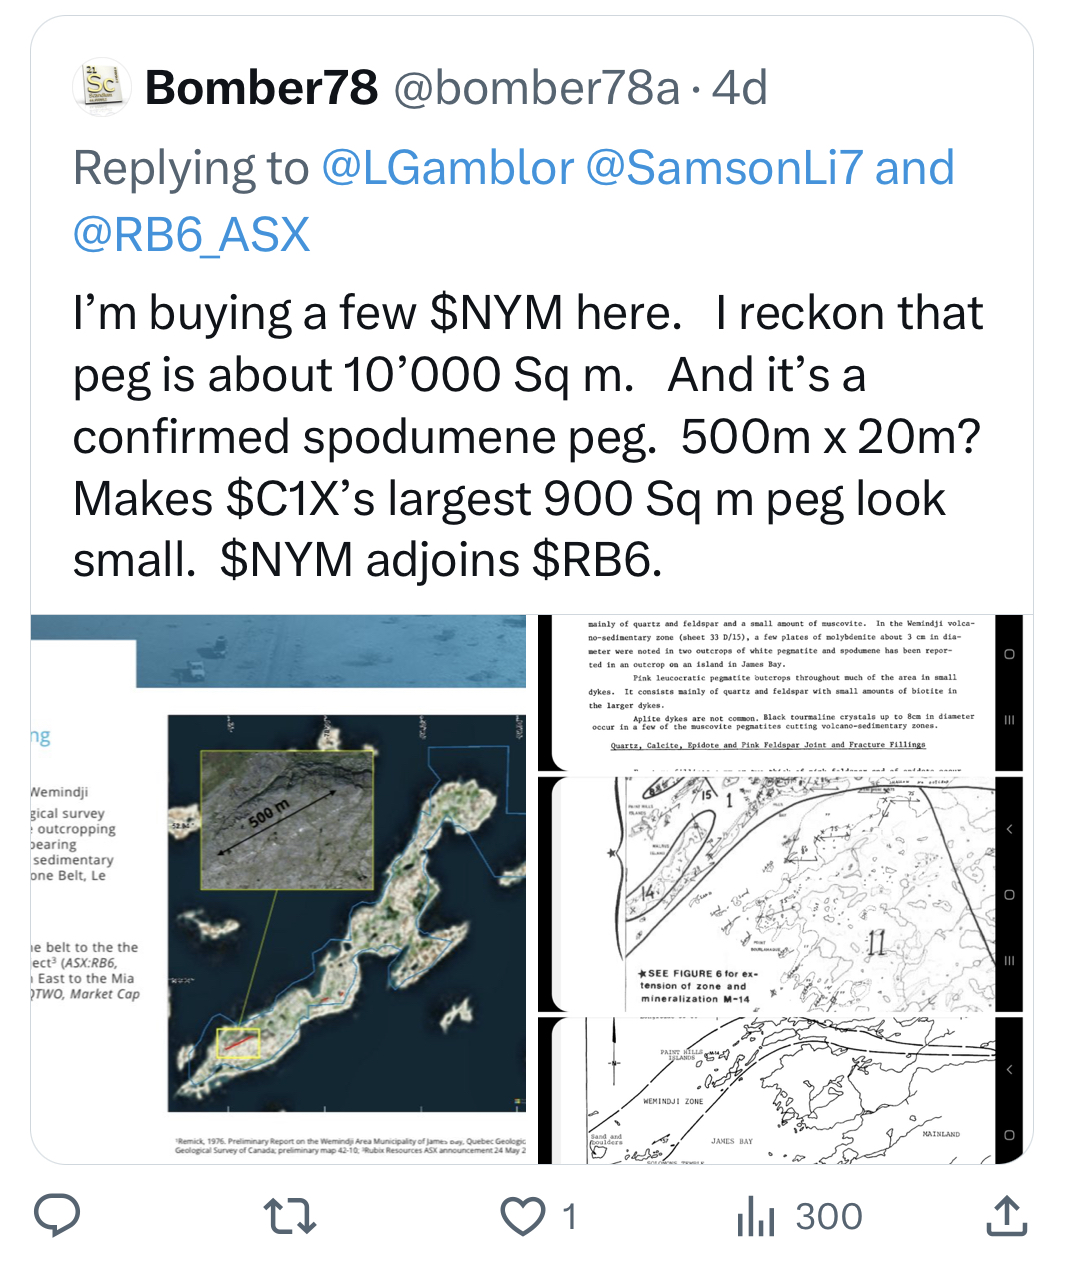
Task: Share tweet using upload arrow icon
Action: pos(1006,1215)
